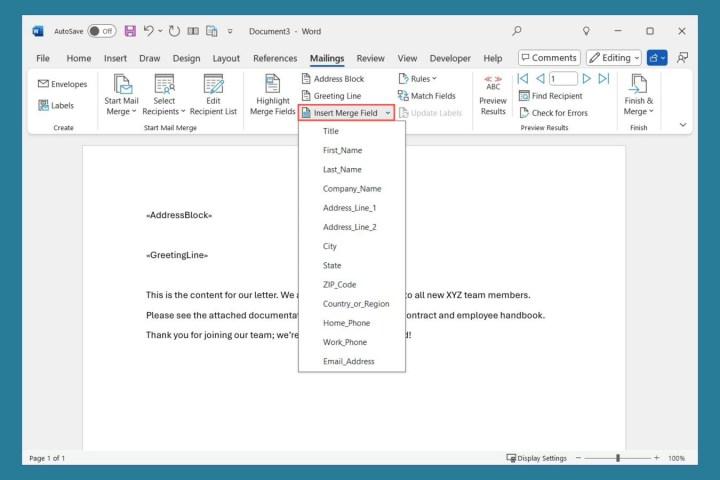Click the record number input box
This screenshot has height=480, width=720.
(563, 78)
